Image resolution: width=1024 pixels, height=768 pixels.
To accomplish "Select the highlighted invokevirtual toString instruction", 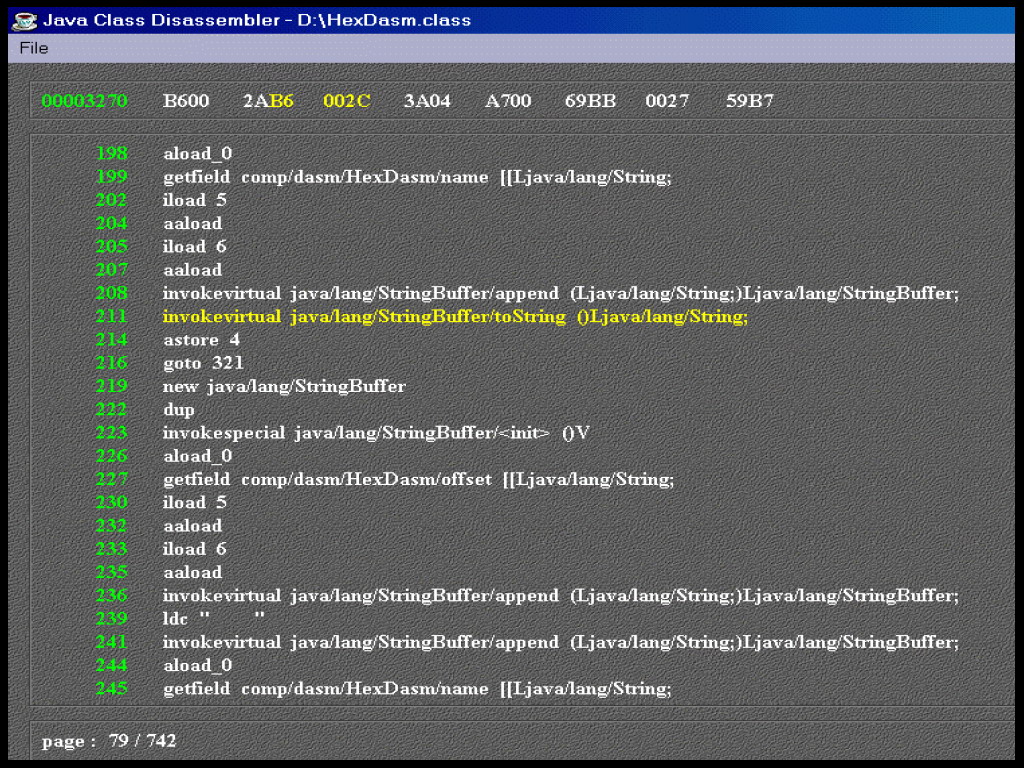I will tap(455, 317).
